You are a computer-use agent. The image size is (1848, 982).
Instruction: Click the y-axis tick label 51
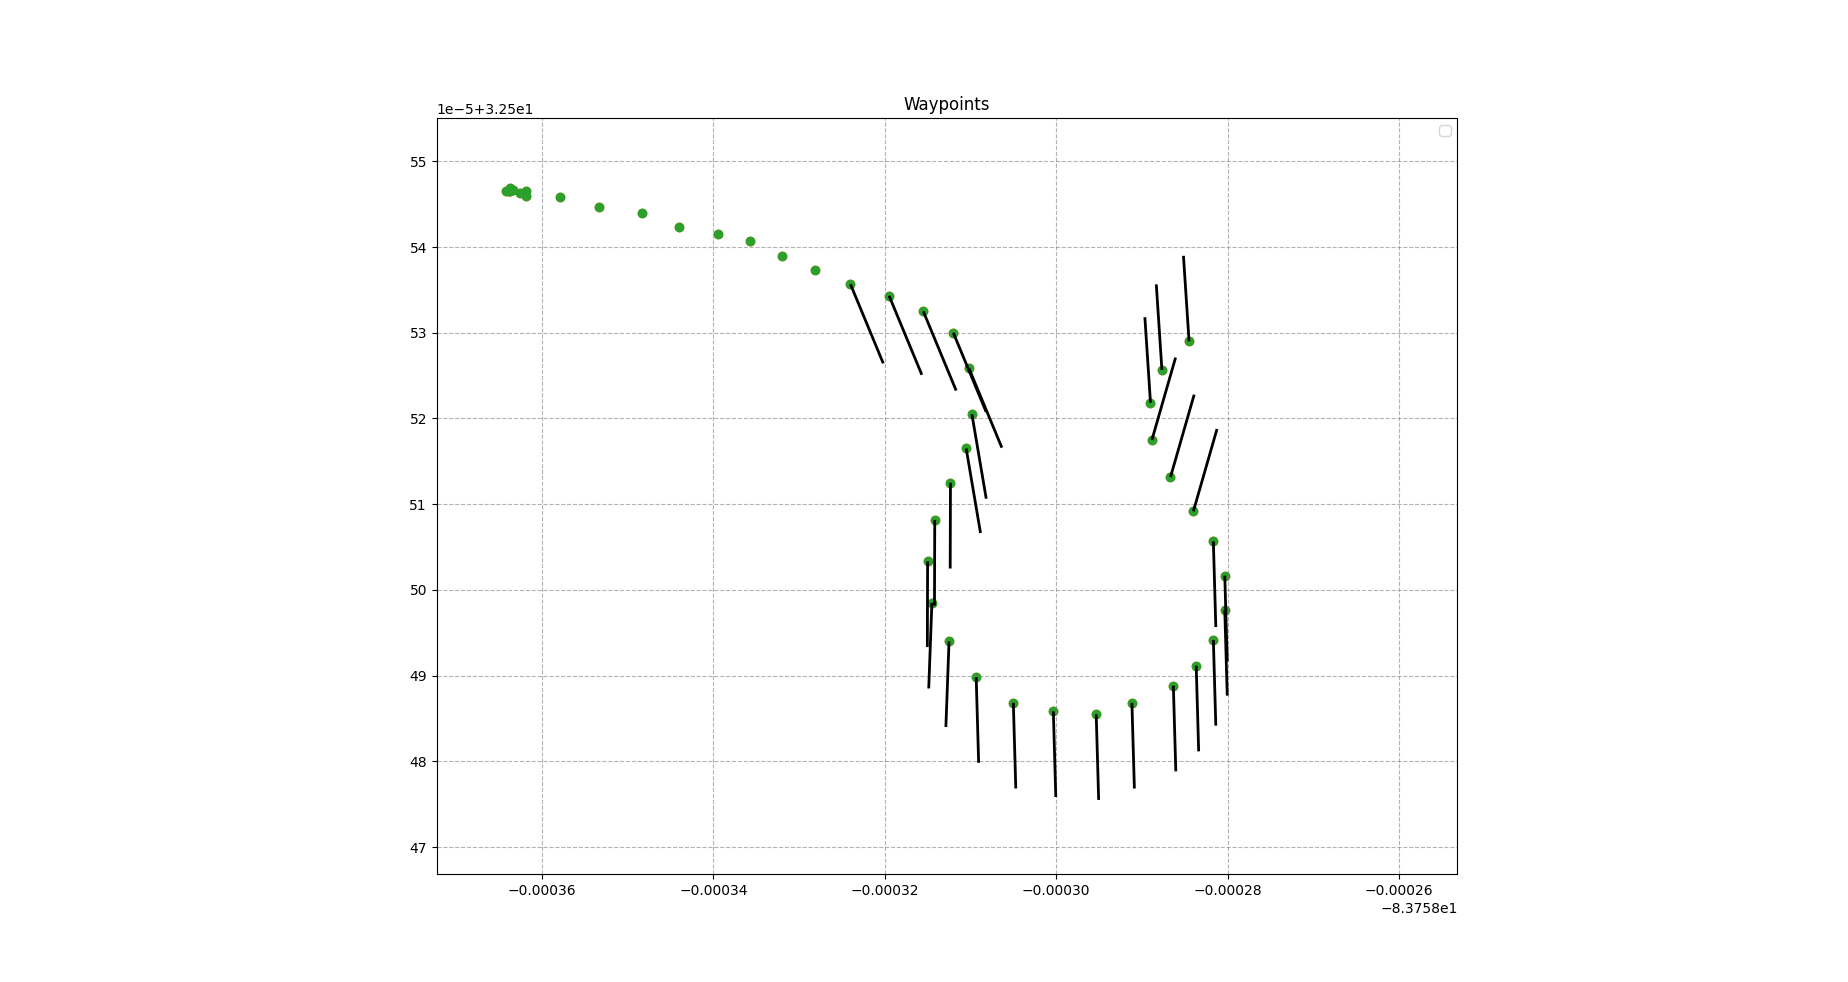(x=418, y=505)
